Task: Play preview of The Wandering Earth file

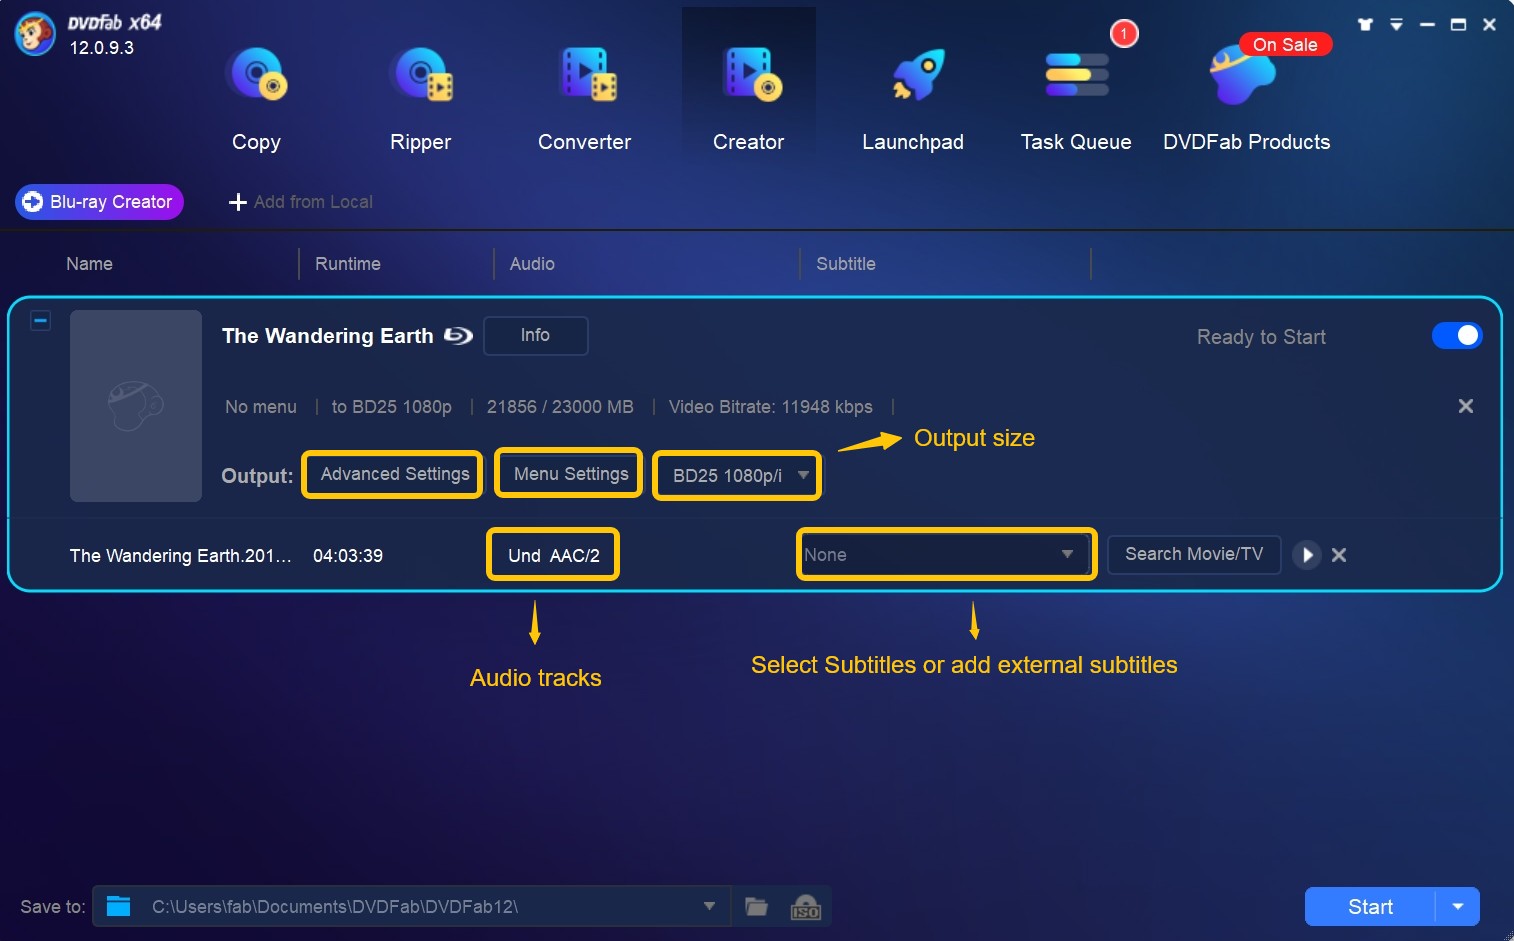Action: pyautogui.click(x=1307, y=555)
